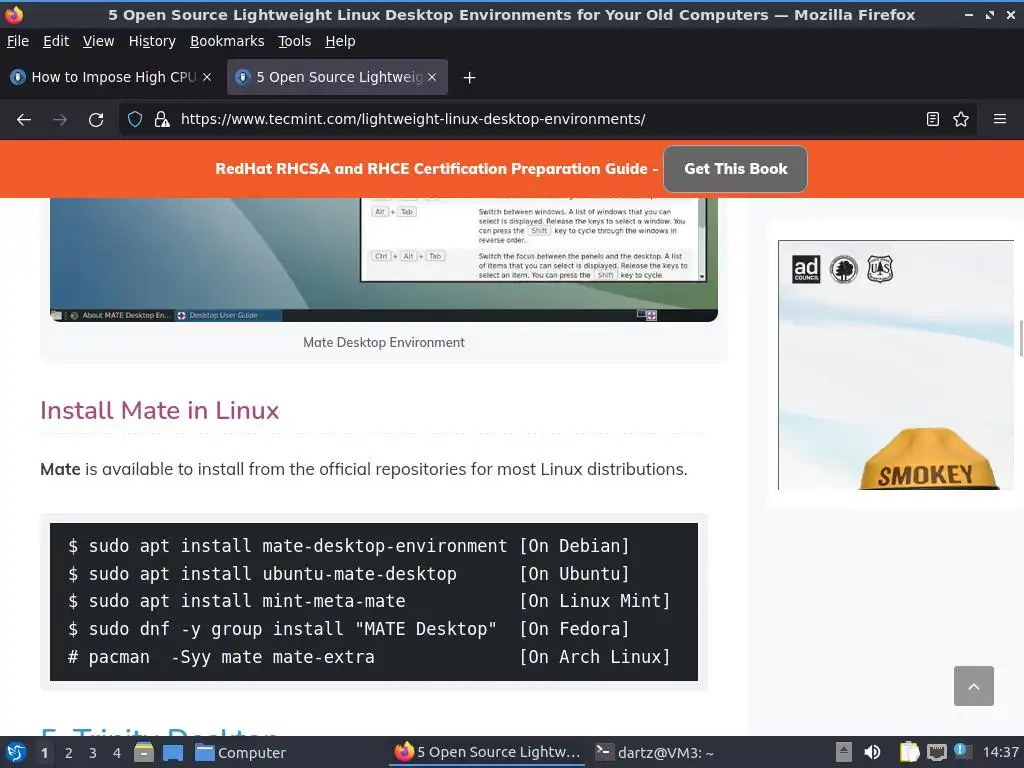Click the Smokey ad banner
This screenshot has width=1024, height=768.
[x=895, y=365]
